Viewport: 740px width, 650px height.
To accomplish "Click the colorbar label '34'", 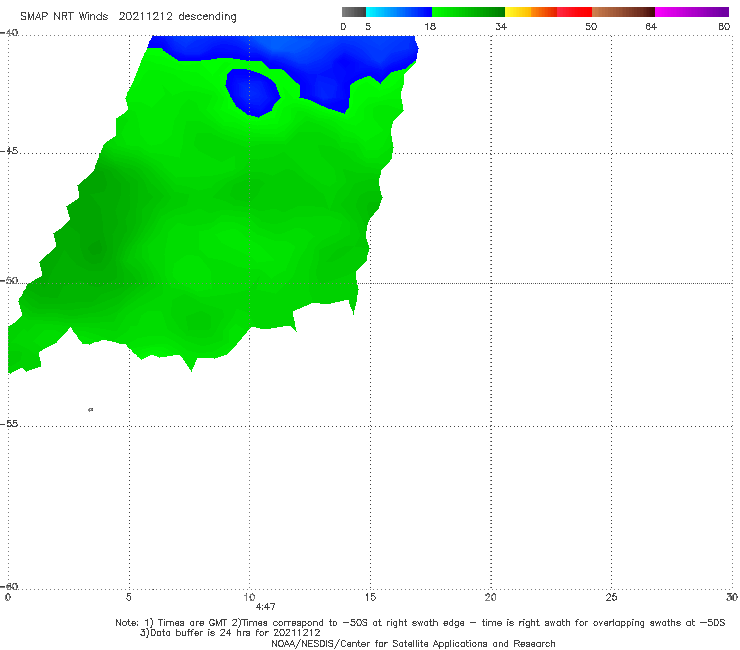I will (501, 26).
